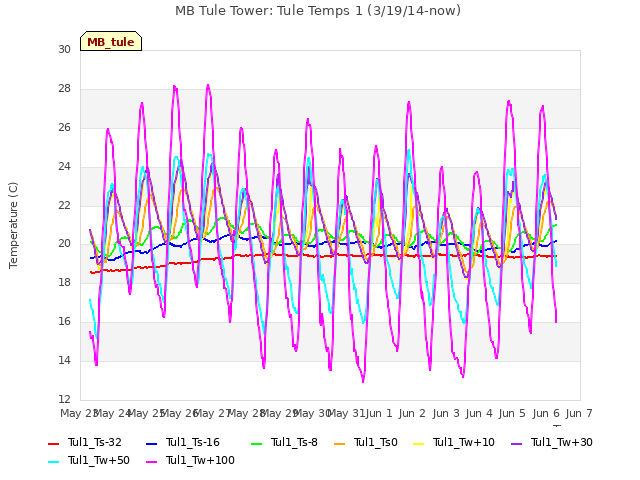Click the chart title text
This screenshot has height=480, width=640.
coord(318,11)
